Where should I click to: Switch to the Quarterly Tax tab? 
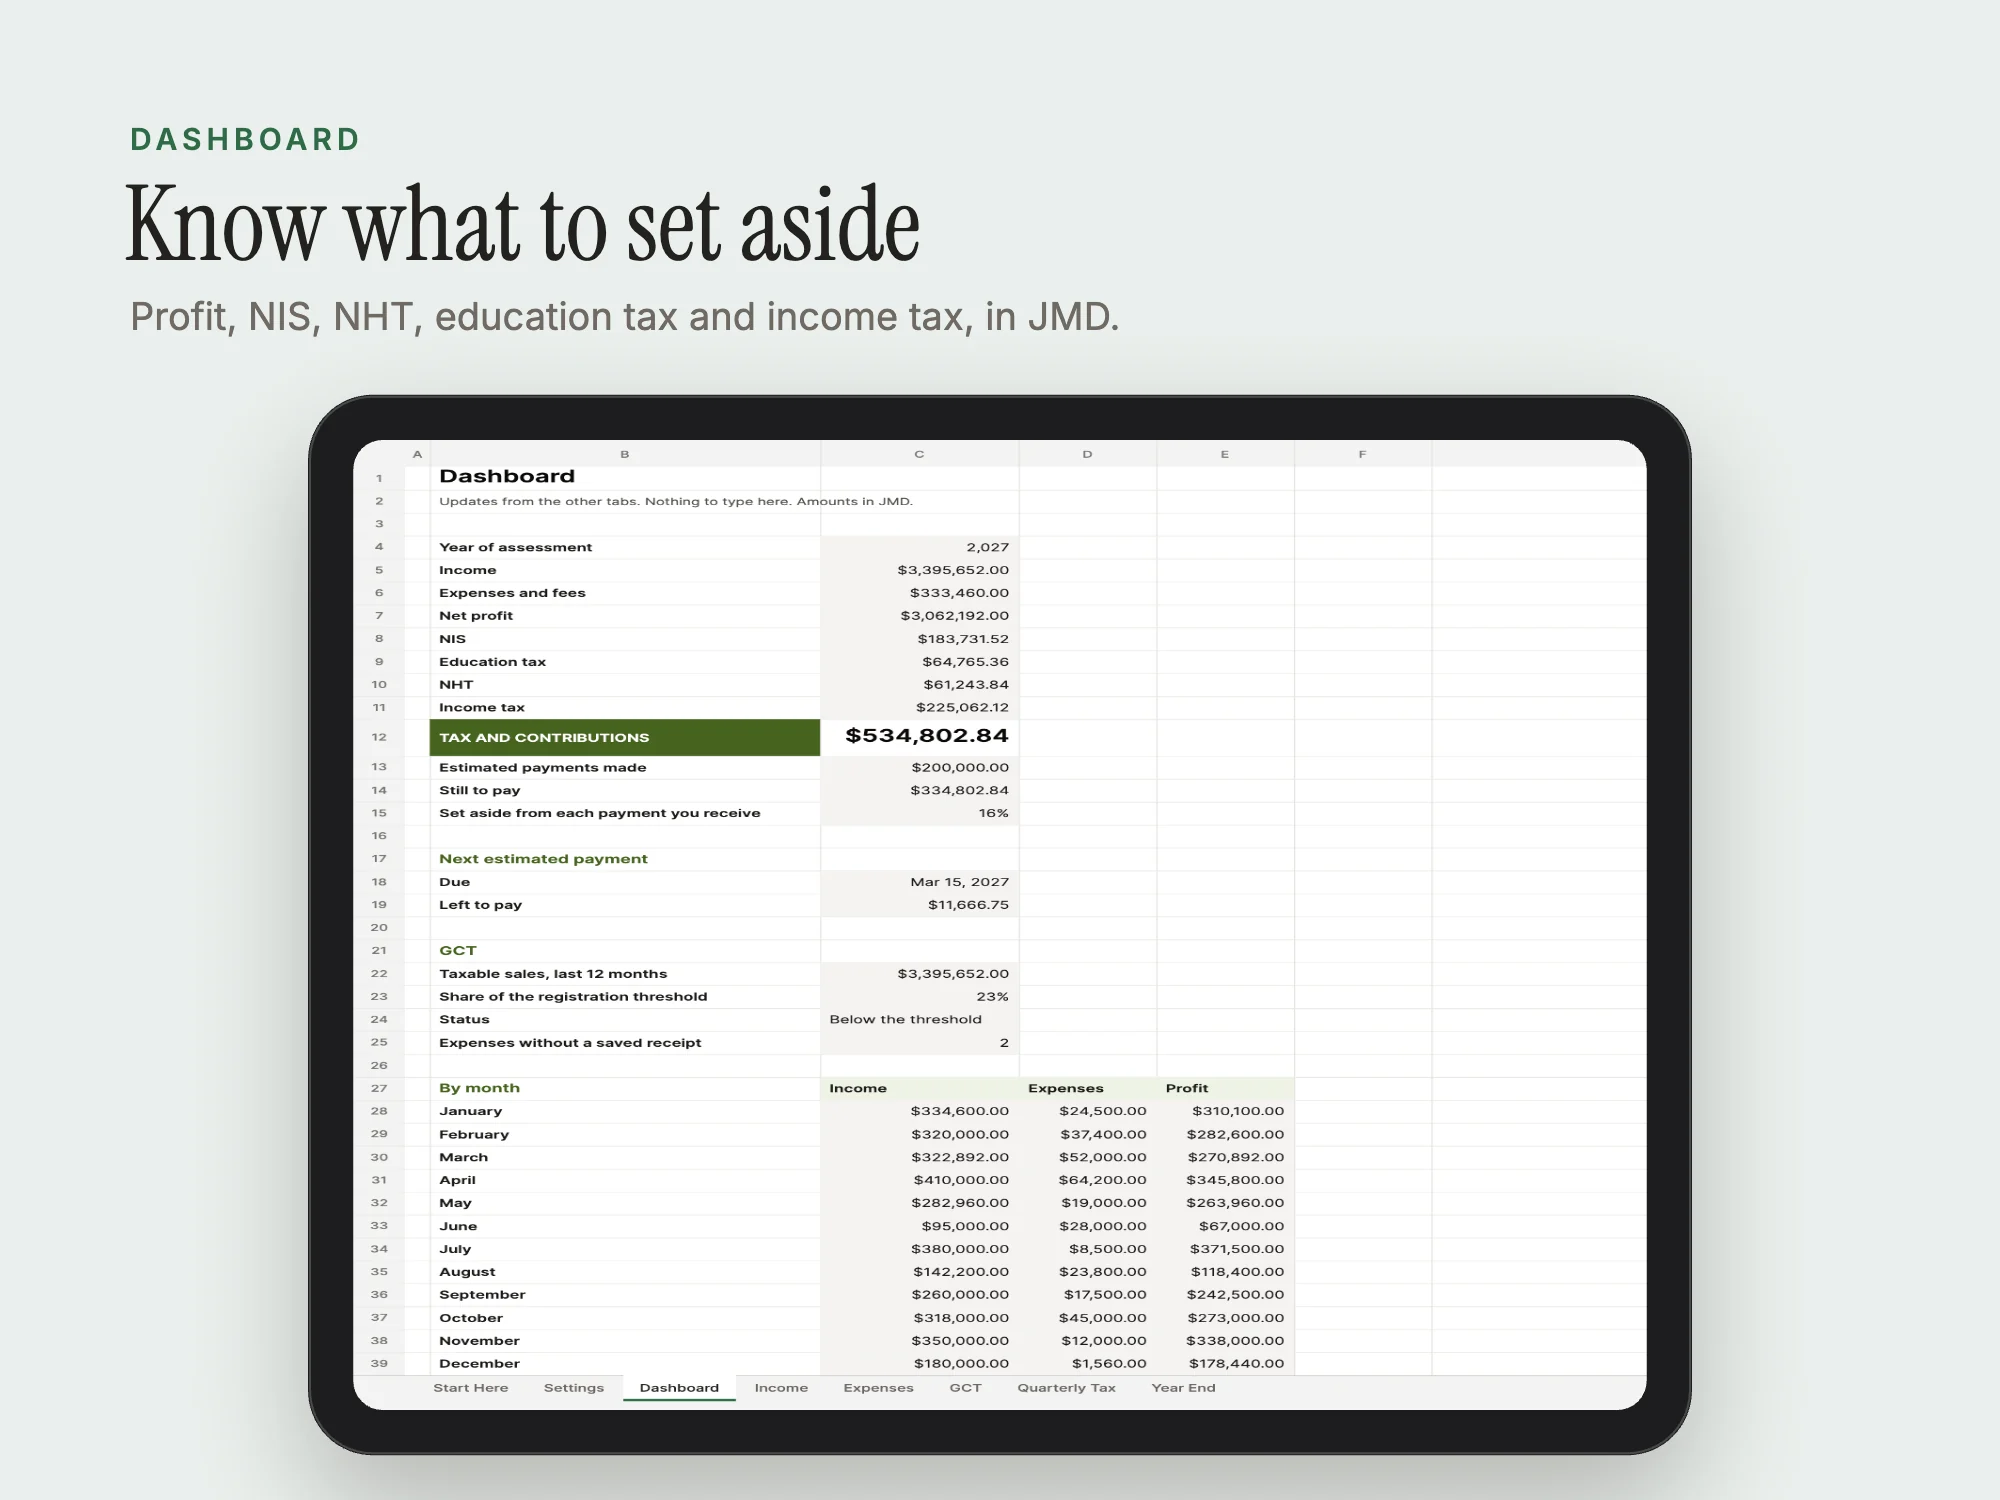(1066, 1388)
